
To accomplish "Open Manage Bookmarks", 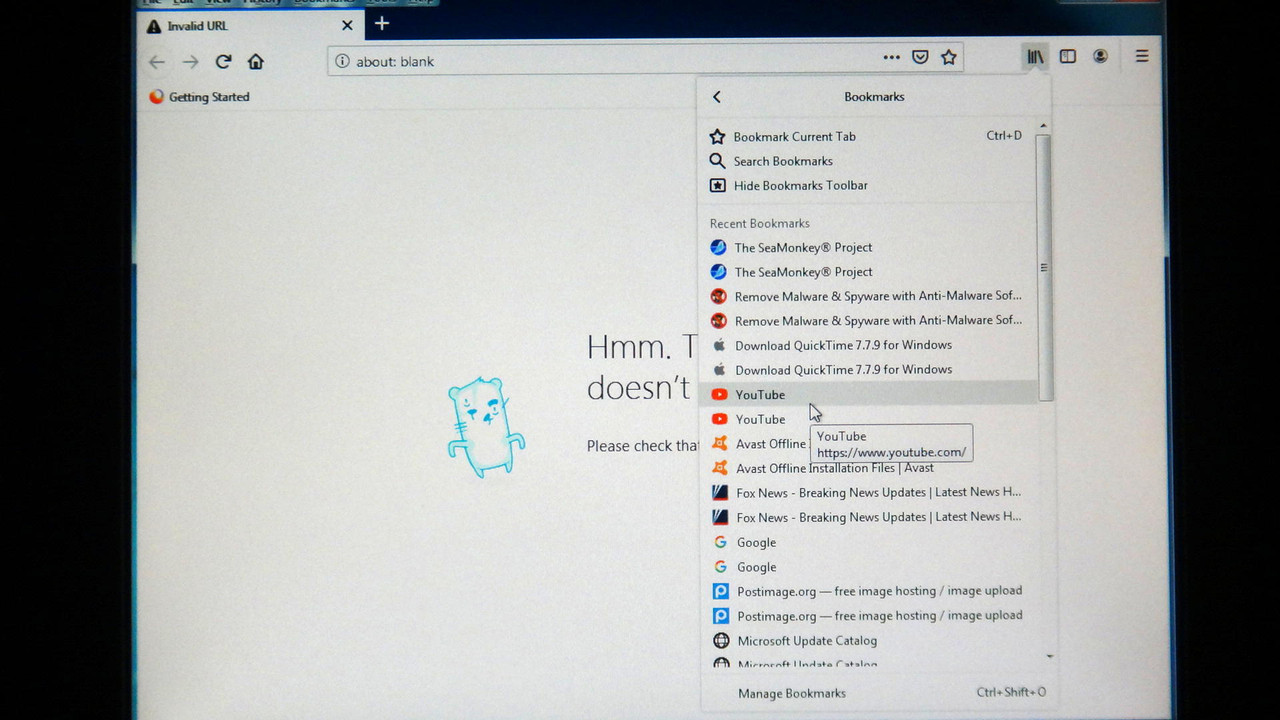I will [876, 693].
